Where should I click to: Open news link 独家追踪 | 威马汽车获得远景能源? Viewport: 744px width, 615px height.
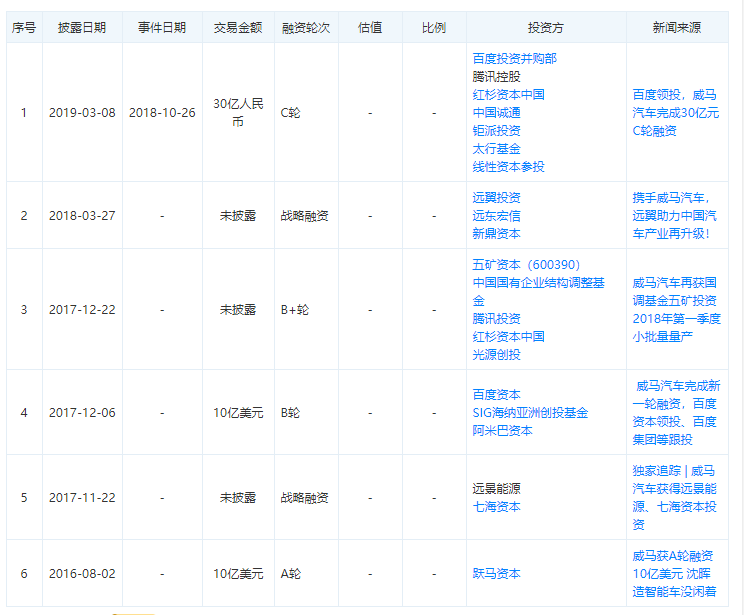(674, 497)
